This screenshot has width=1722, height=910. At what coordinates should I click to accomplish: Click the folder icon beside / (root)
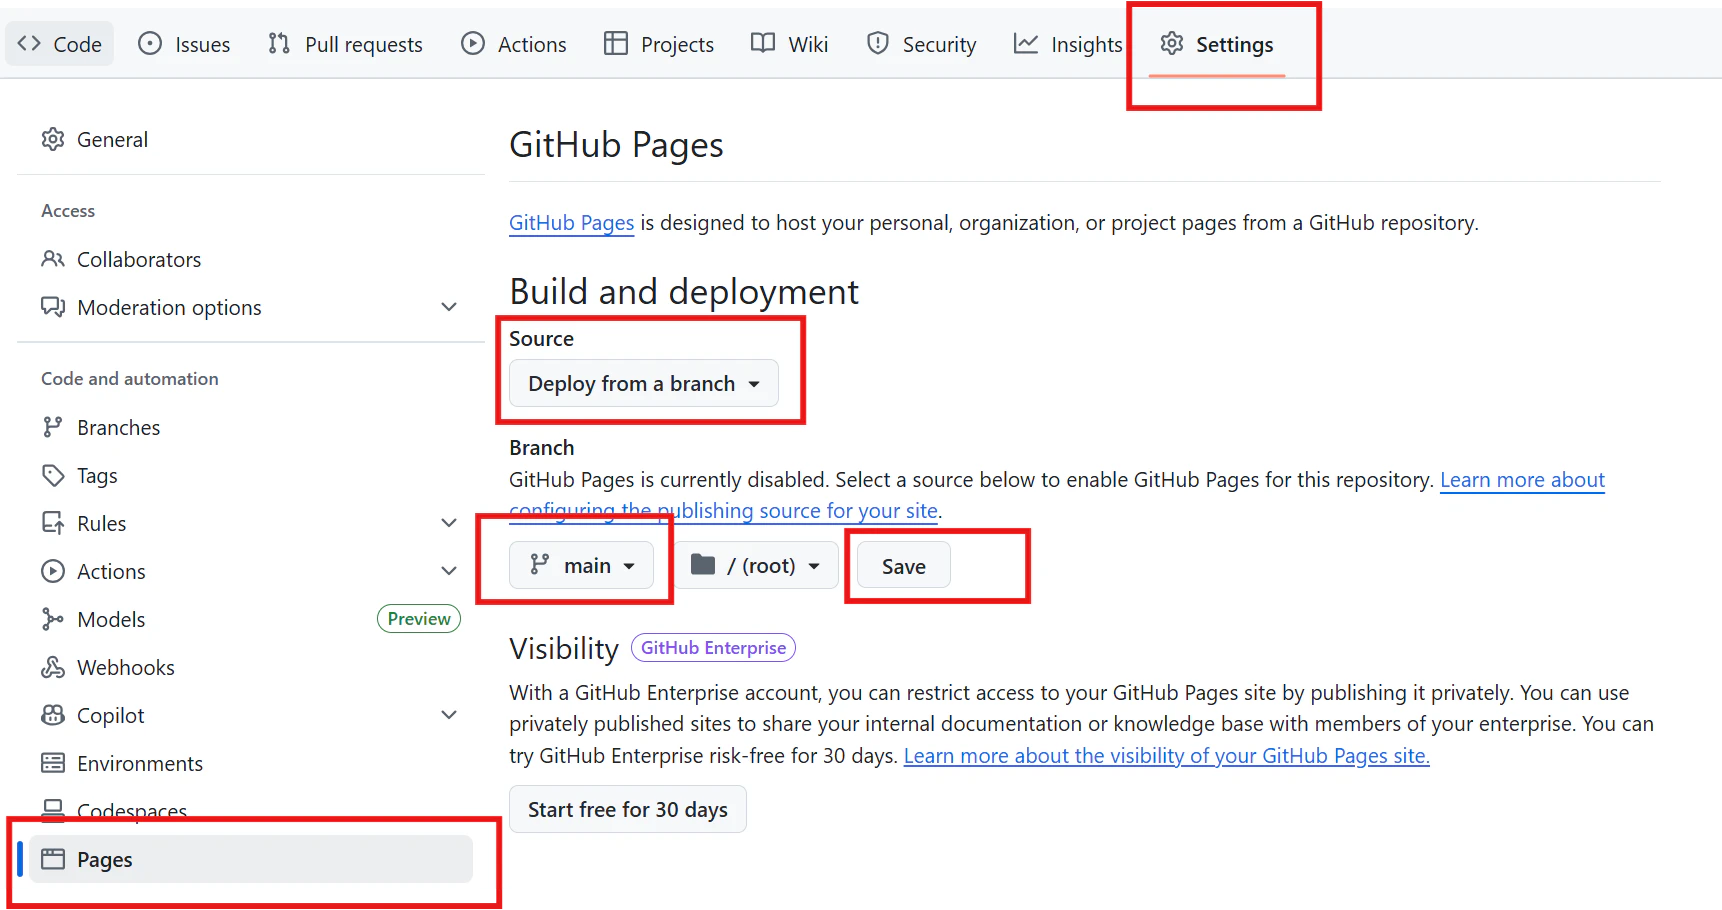click(703, 566)
